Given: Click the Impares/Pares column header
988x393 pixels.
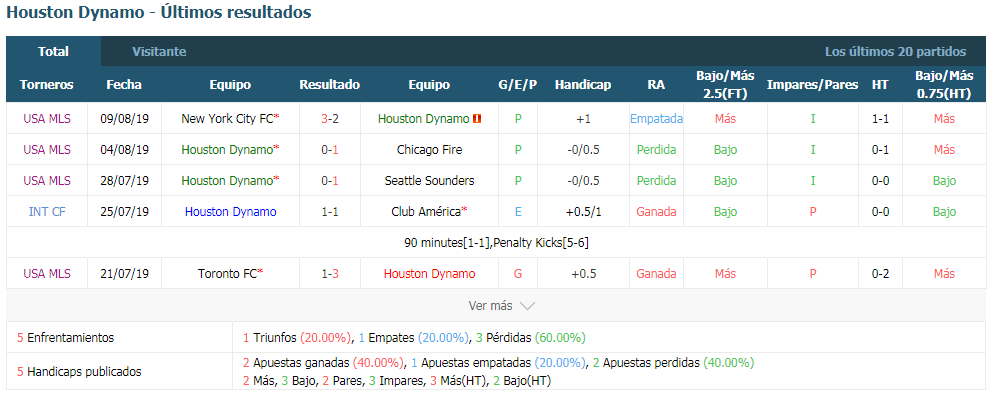Looking at the screenshot, I should 812,85.
